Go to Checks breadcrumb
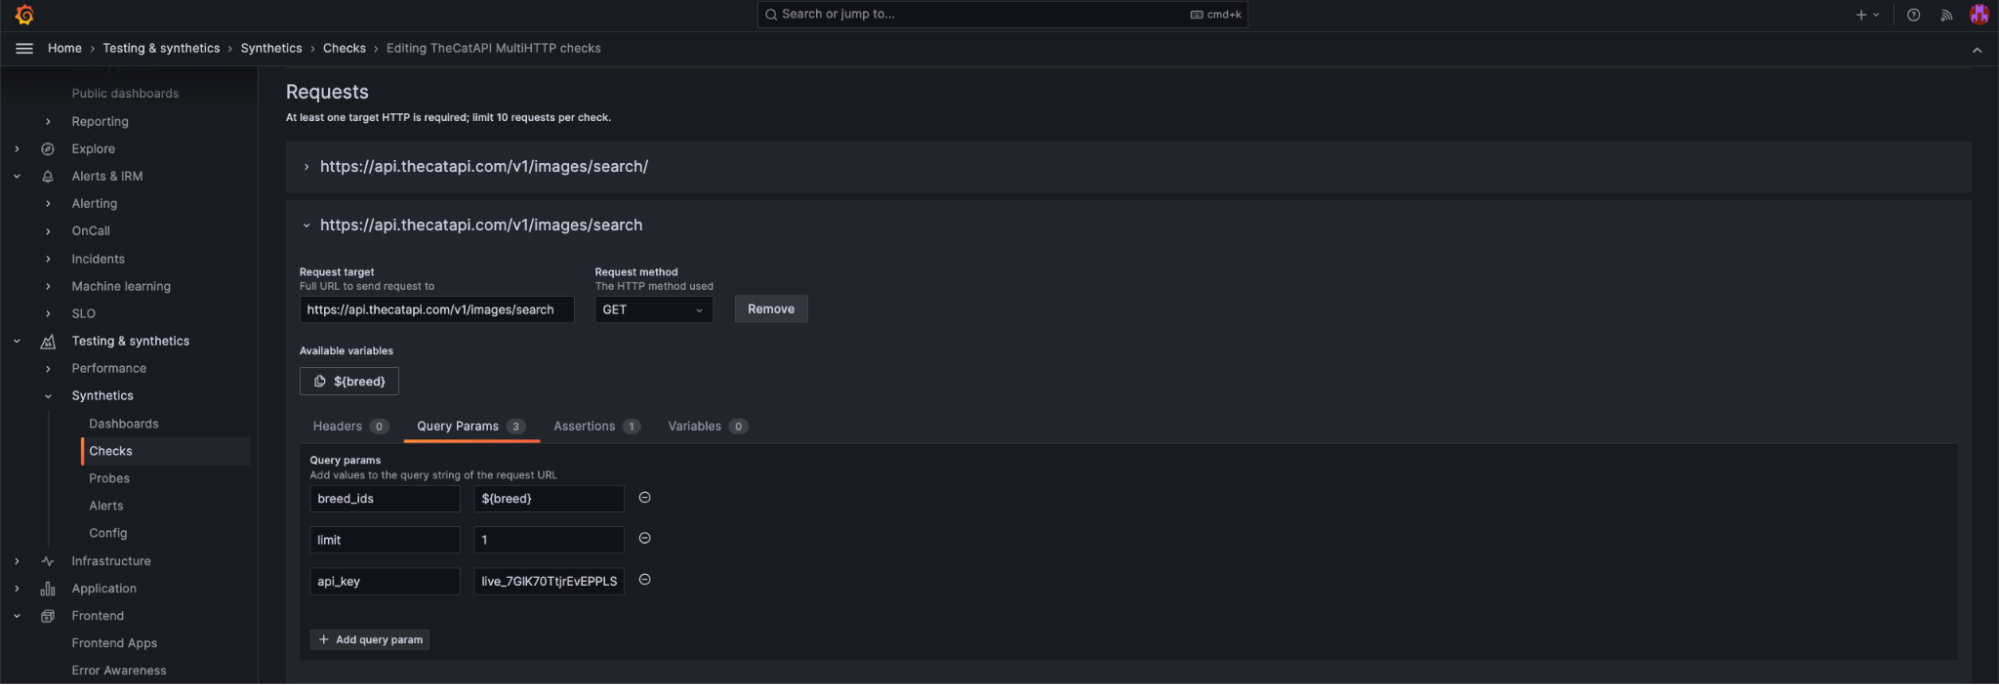The image size is (1999, 685). tap(344, 48)
